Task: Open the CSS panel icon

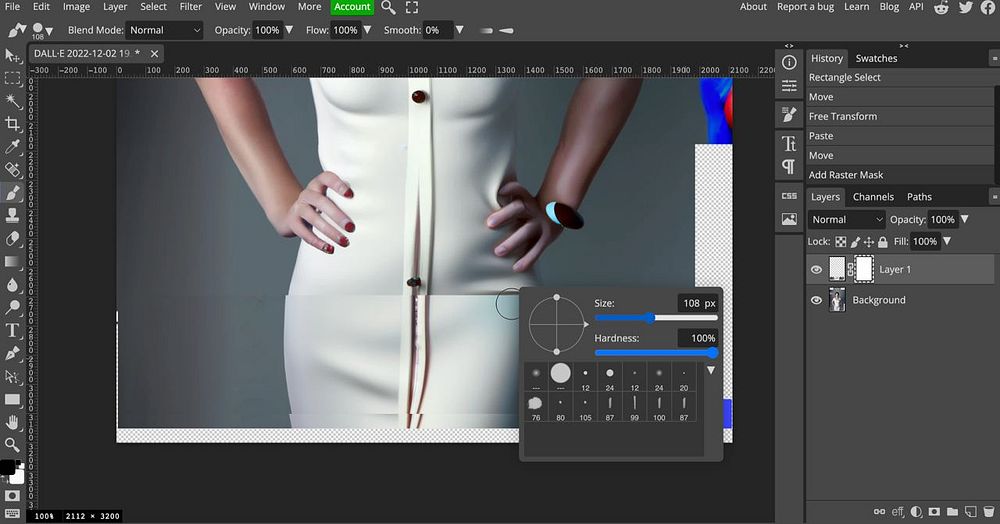Action: (789, 196)
